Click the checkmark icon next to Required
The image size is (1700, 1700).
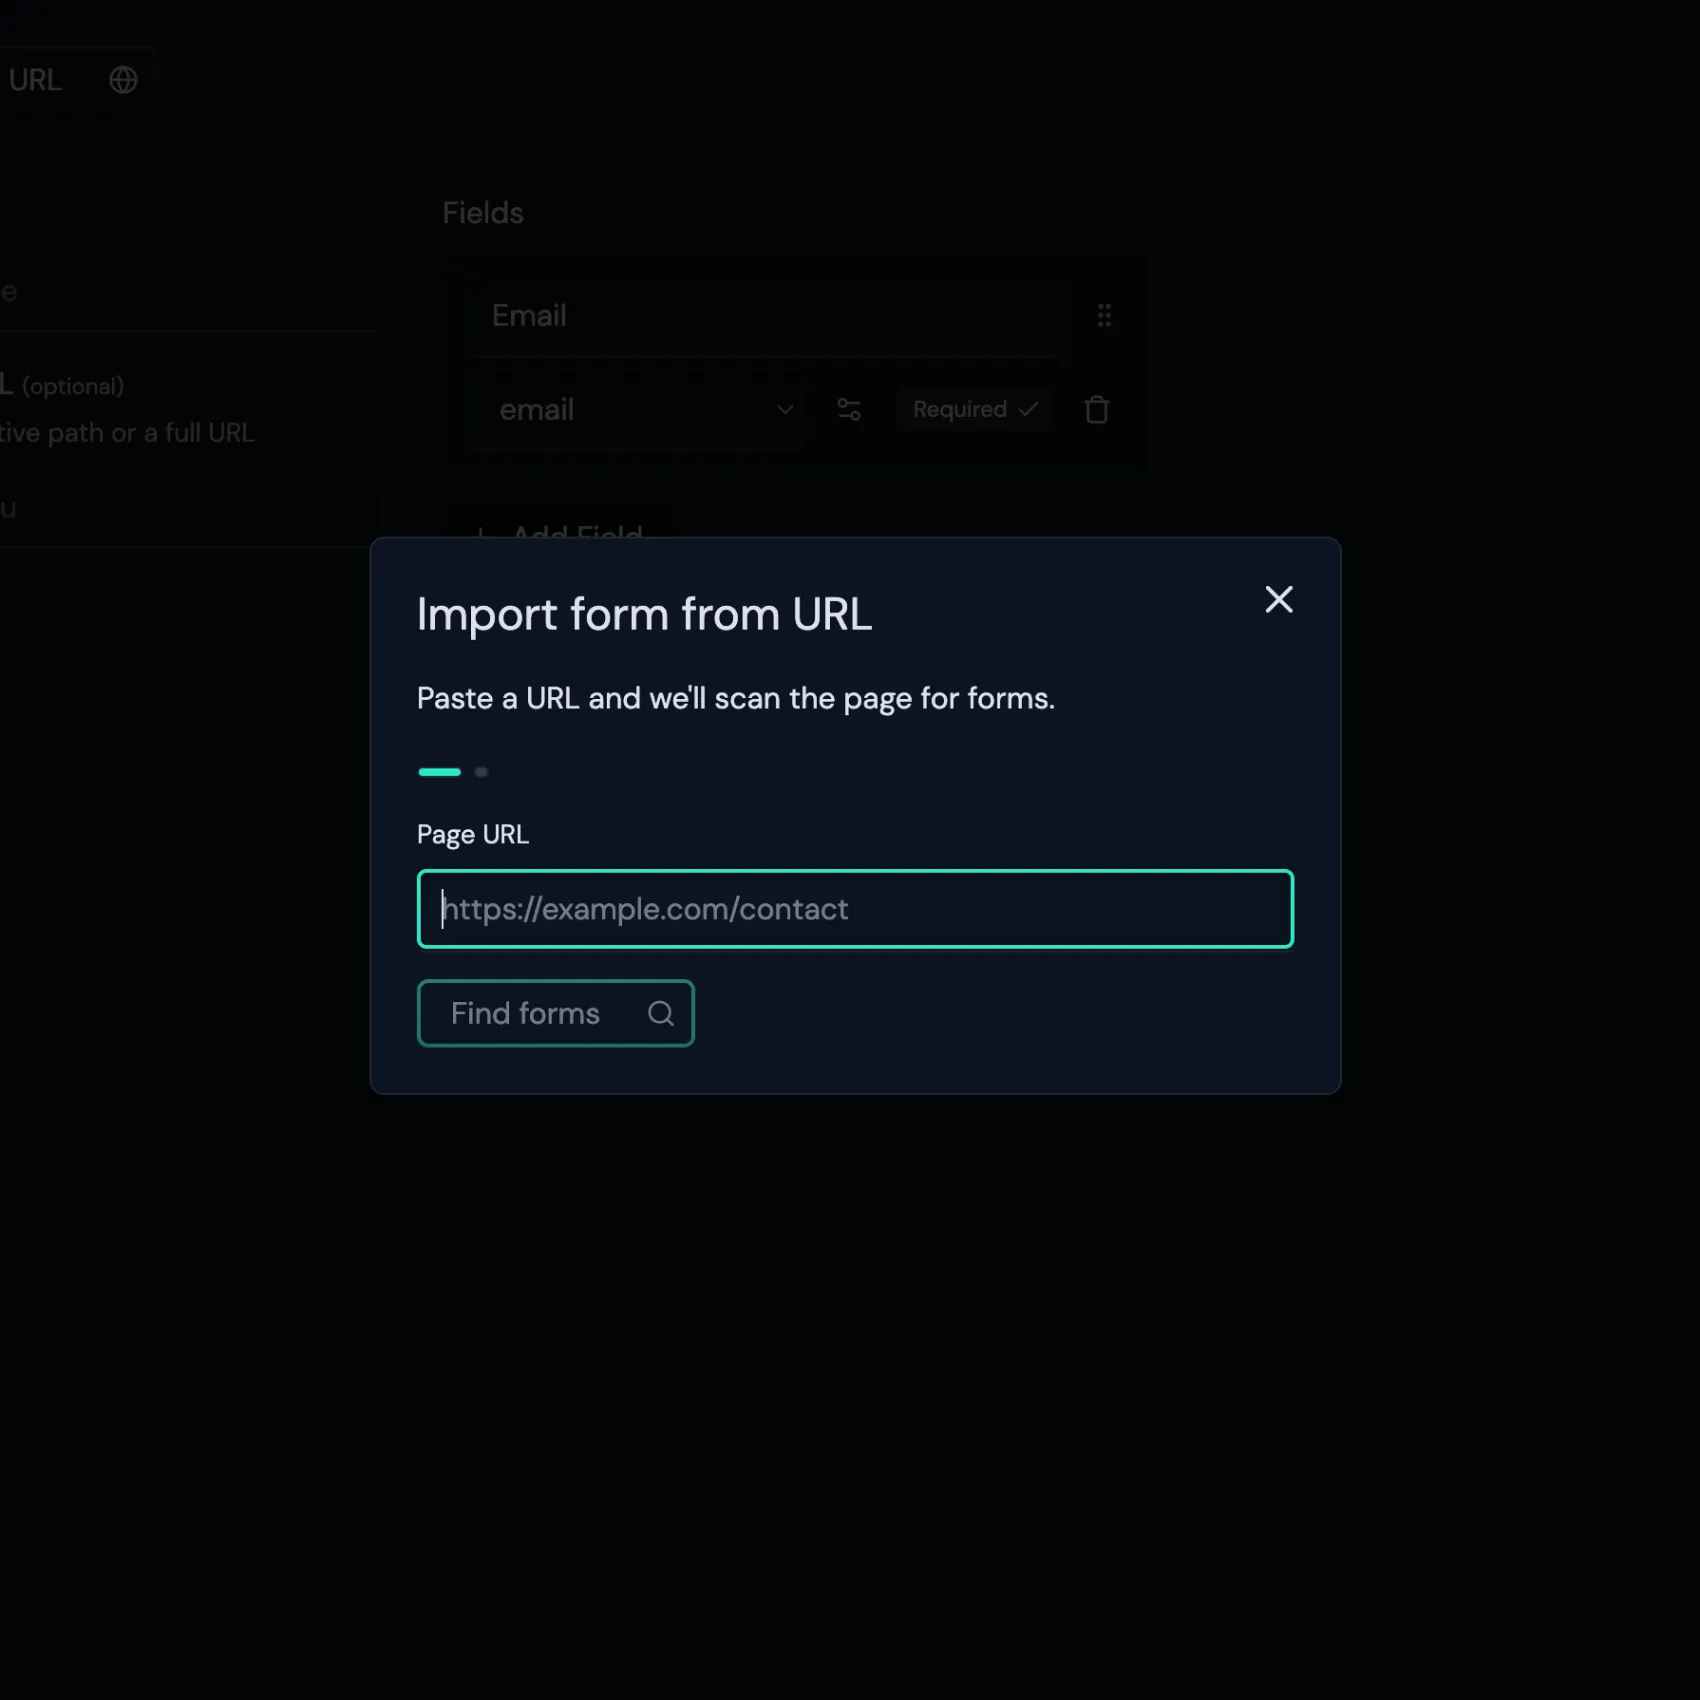(1029, 410)
